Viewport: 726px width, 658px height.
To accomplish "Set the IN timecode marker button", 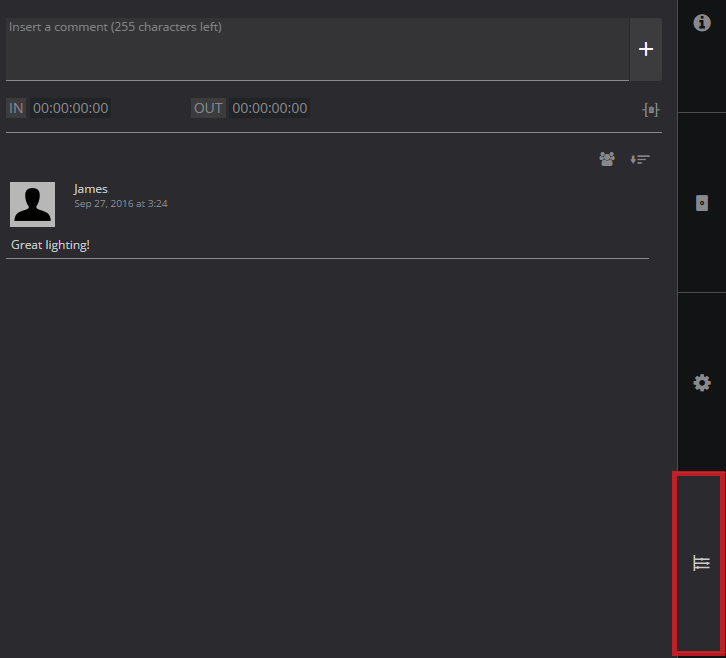I will (x=16, y=108).
